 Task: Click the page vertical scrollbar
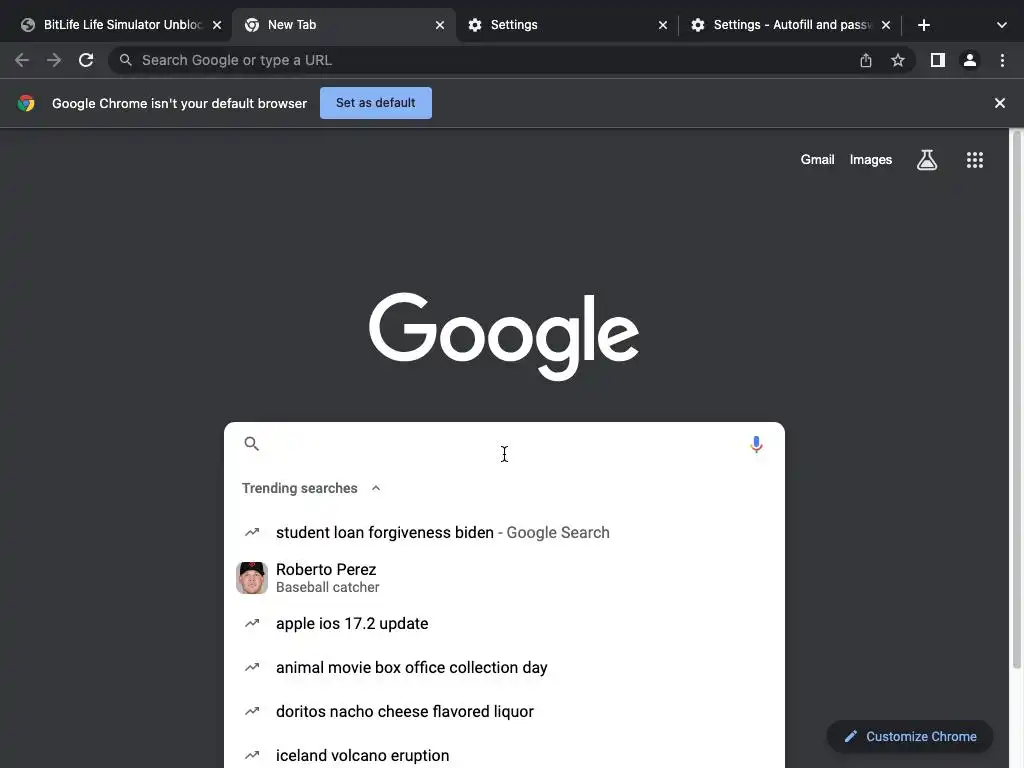(1016, 398)
